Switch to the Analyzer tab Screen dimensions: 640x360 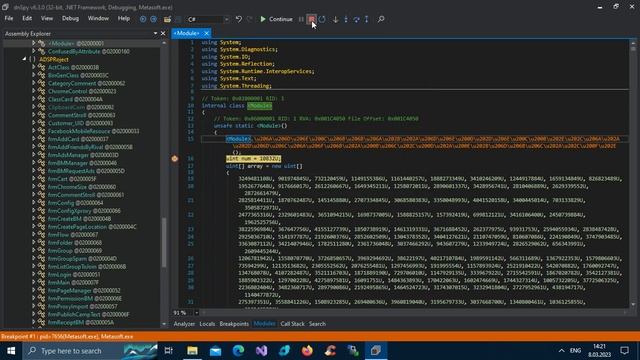(x=184, y=324)
